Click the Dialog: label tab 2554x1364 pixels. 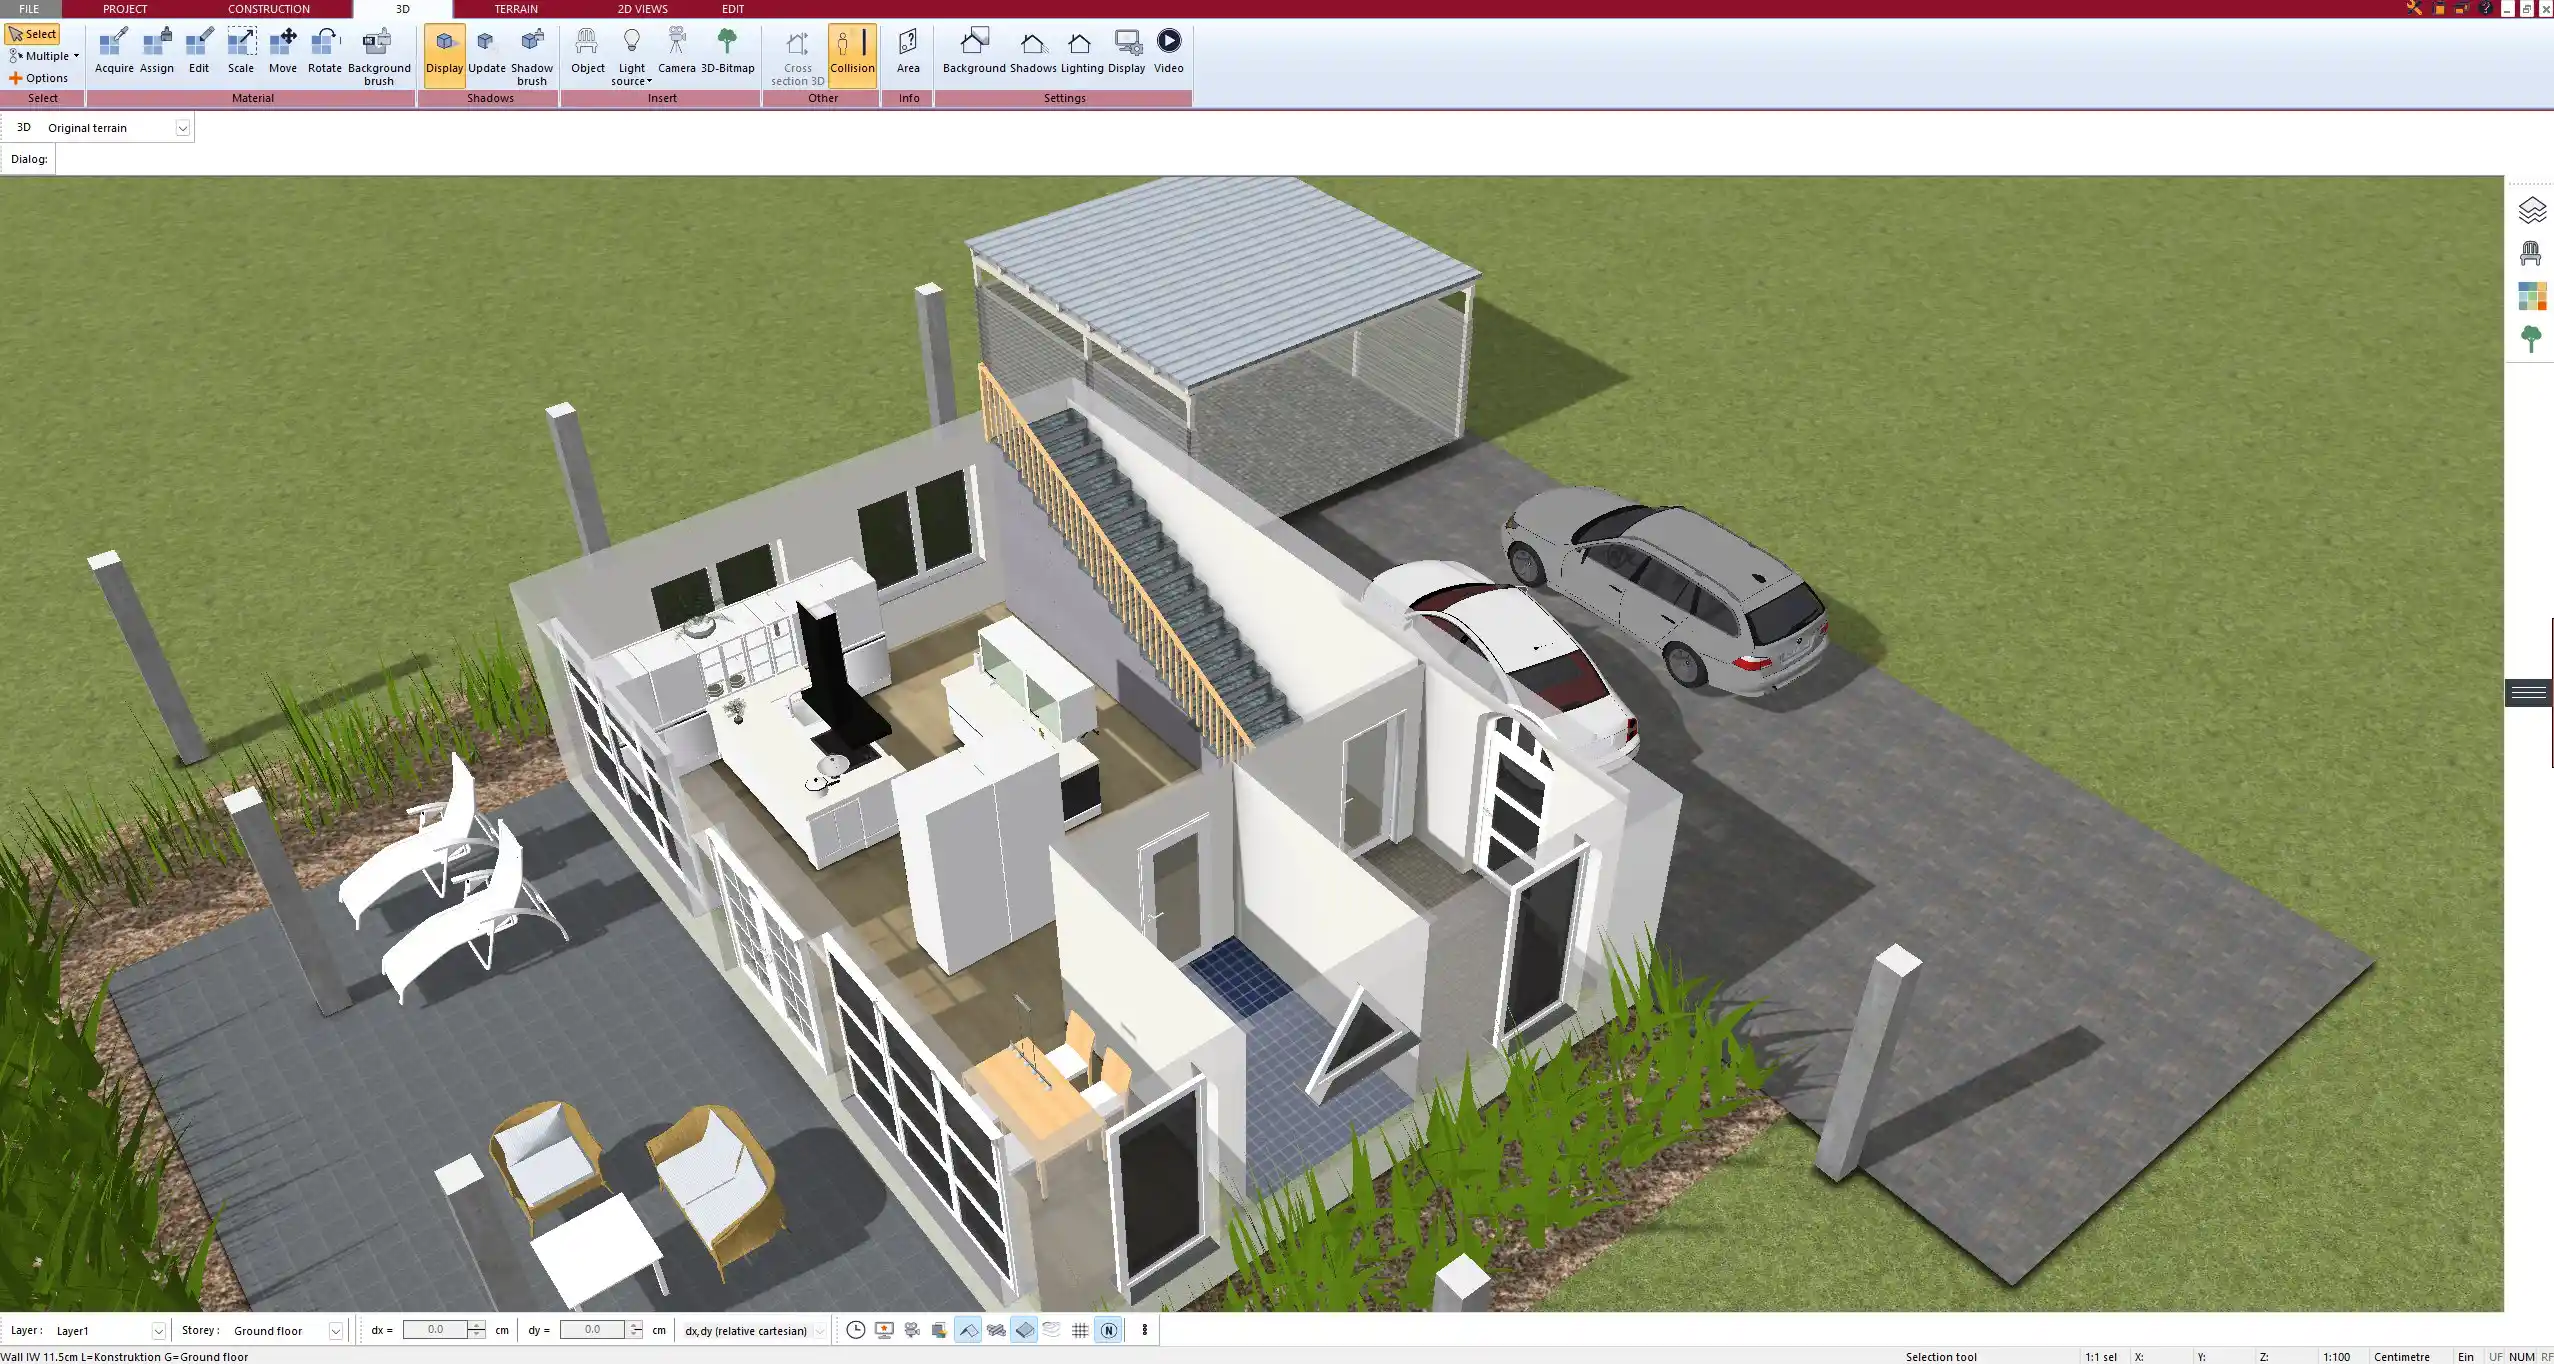[29, 159]
